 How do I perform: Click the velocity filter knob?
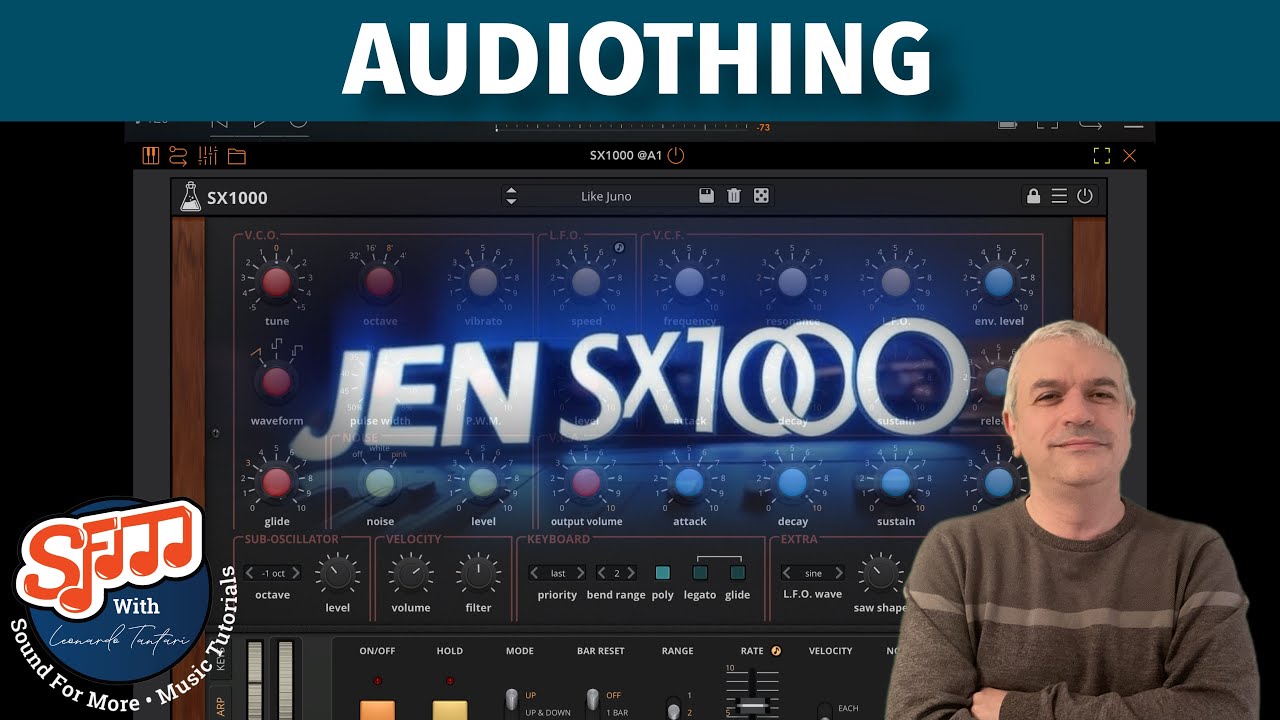click(479, 574)
